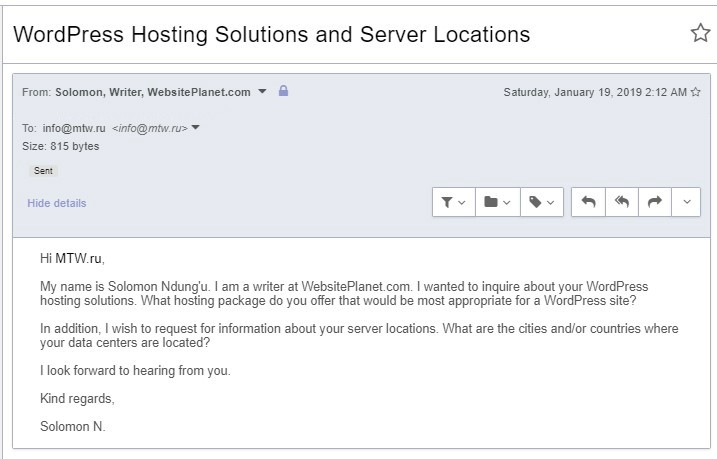Click sender name Solomon, Writer, WebsitePlanet.com
The width and height of the screenshot is (717, 459).
click(x=153, y=92)
